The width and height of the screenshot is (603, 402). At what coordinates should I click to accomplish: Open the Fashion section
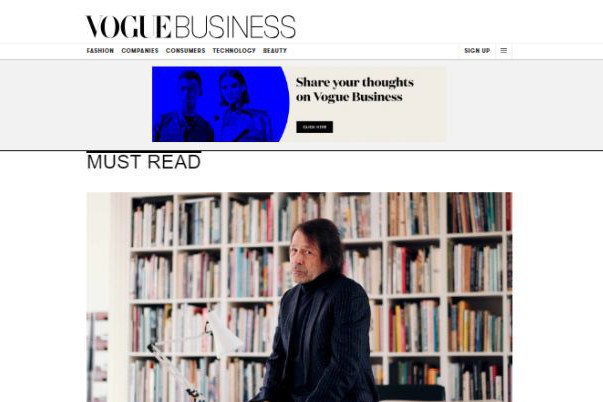pos(100,50)
